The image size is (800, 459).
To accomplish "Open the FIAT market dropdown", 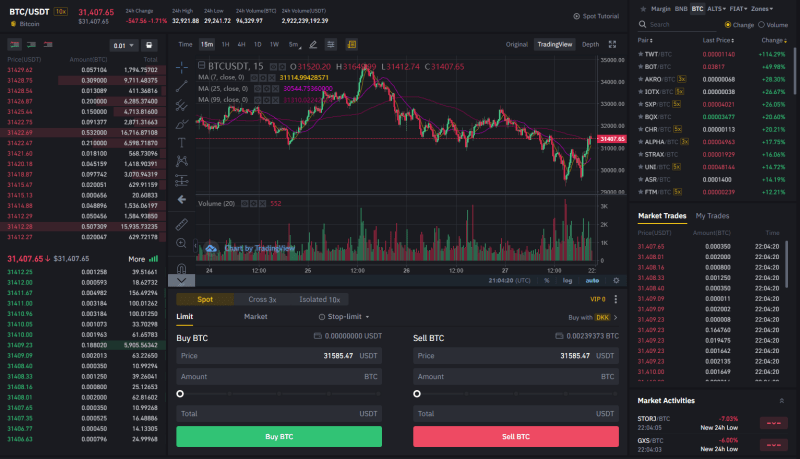I will 738,9.
